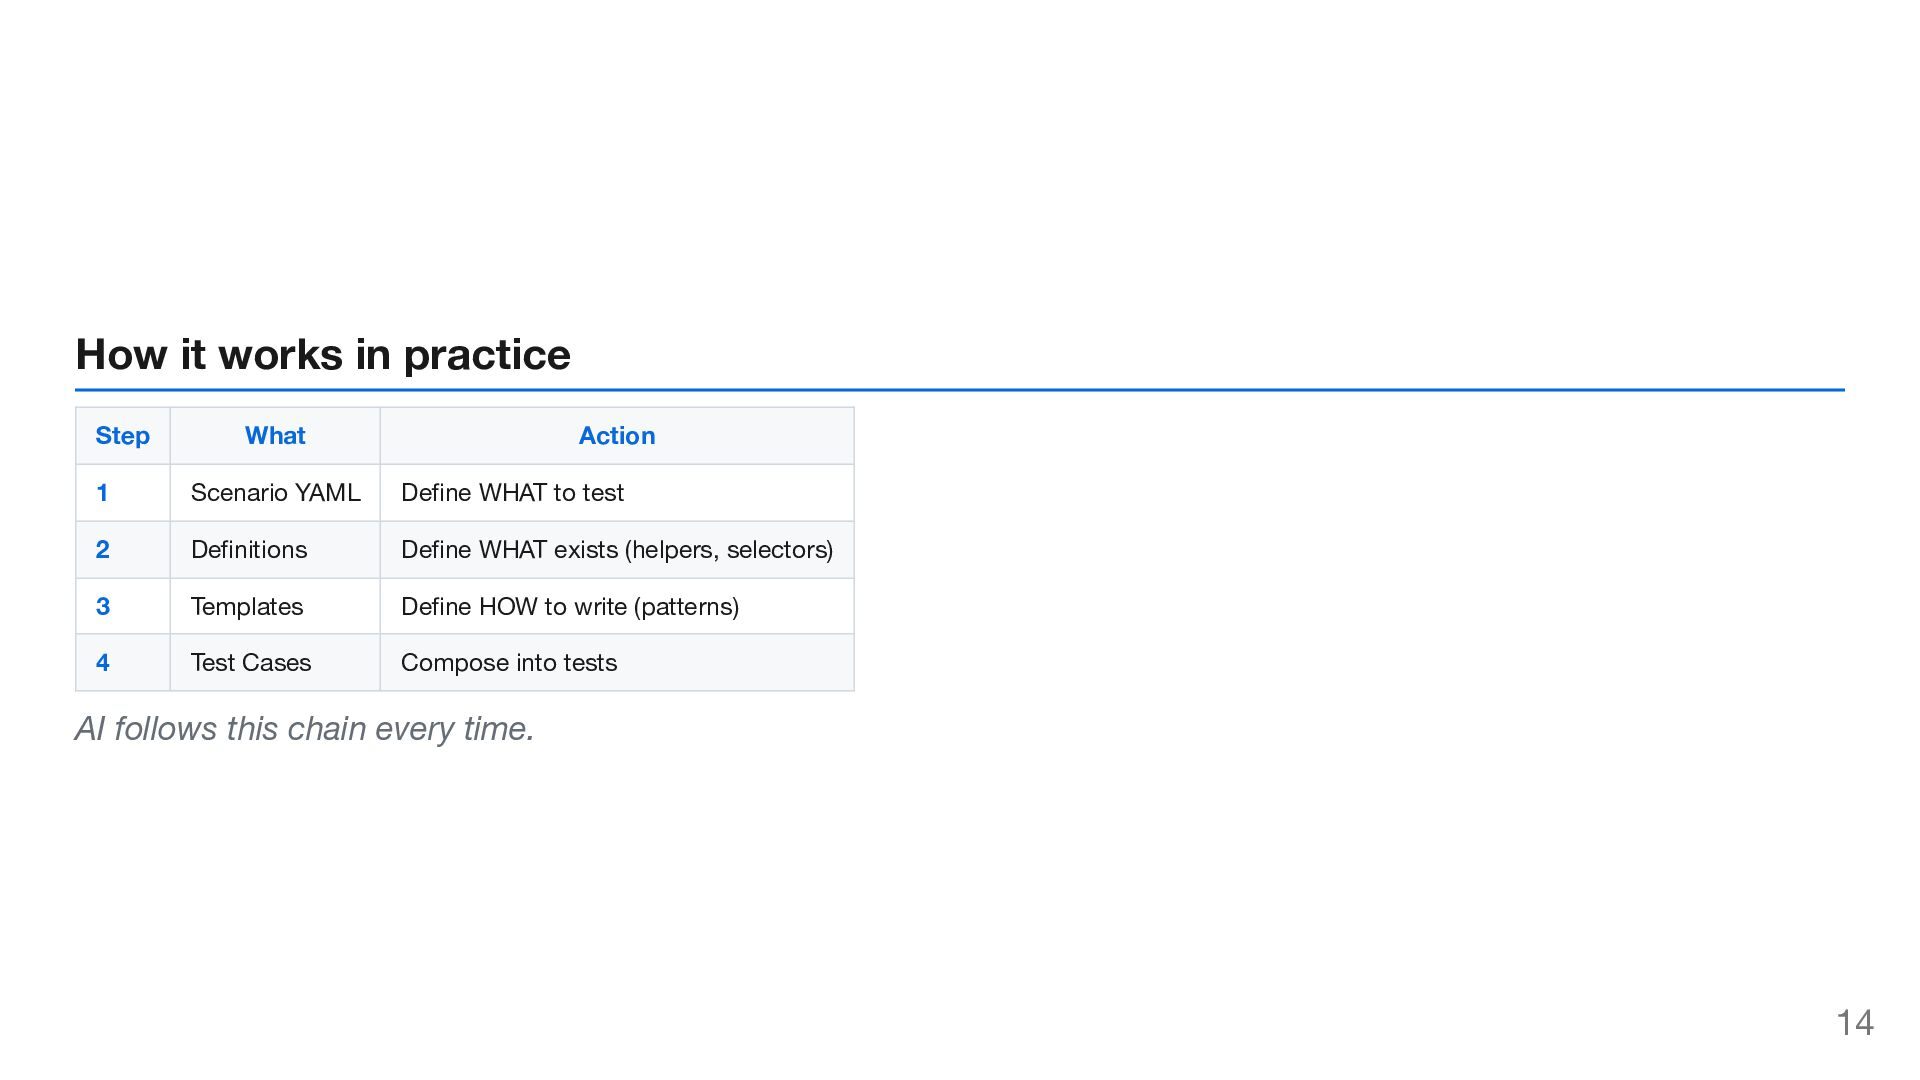Select step number 2 in the table
Image resolution: width=1920 pixels, height=1080 pixels.
(102, 550)
